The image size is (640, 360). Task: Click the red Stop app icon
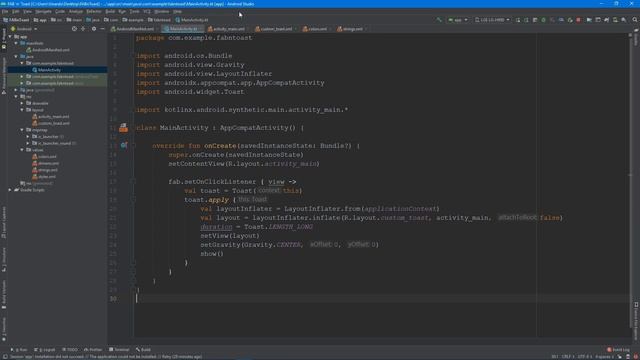[x=579, y=20]
